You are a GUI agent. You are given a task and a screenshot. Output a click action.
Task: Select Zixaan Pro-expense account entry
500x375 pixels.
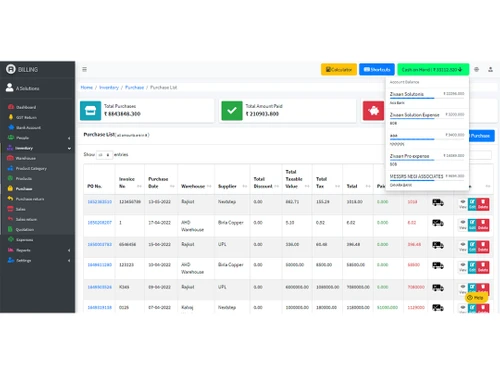coord(427,160)
